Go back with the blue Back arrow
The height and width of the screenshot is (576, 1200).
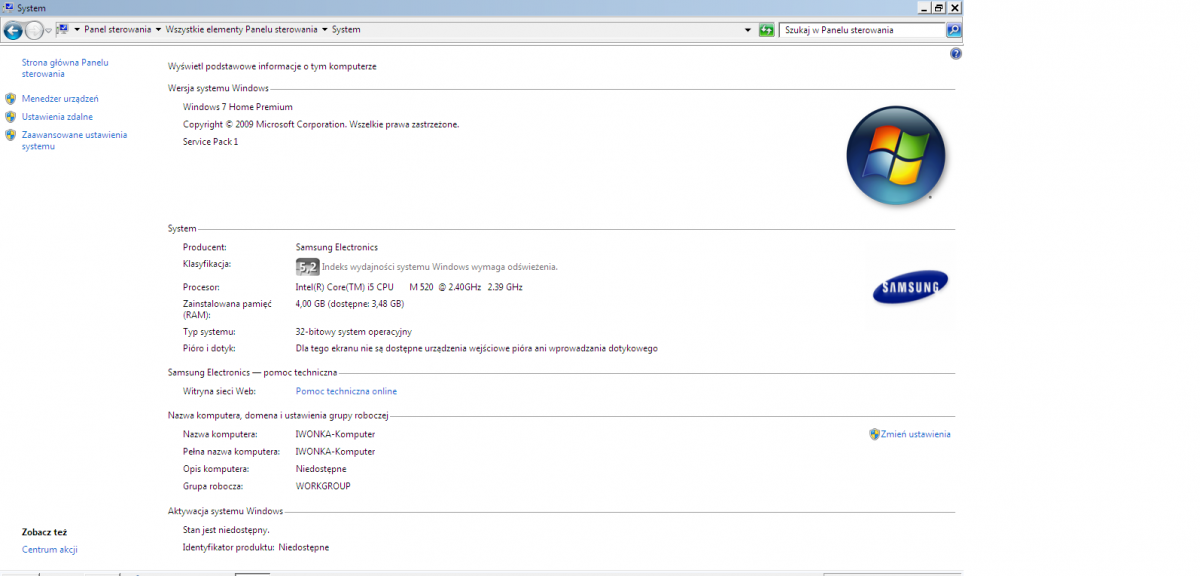[x=14, y=30]
